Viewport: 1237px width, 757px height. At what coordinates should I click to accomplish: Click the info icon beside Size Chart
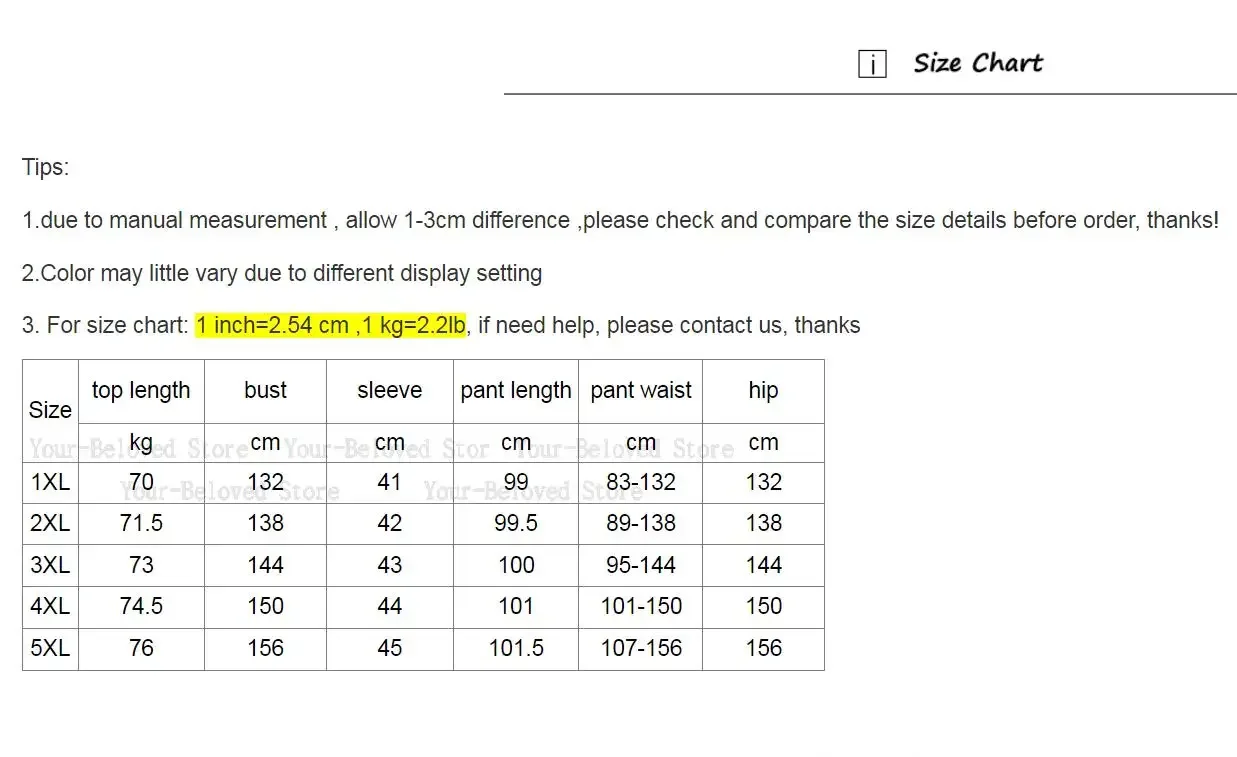[x=872, y=65]
